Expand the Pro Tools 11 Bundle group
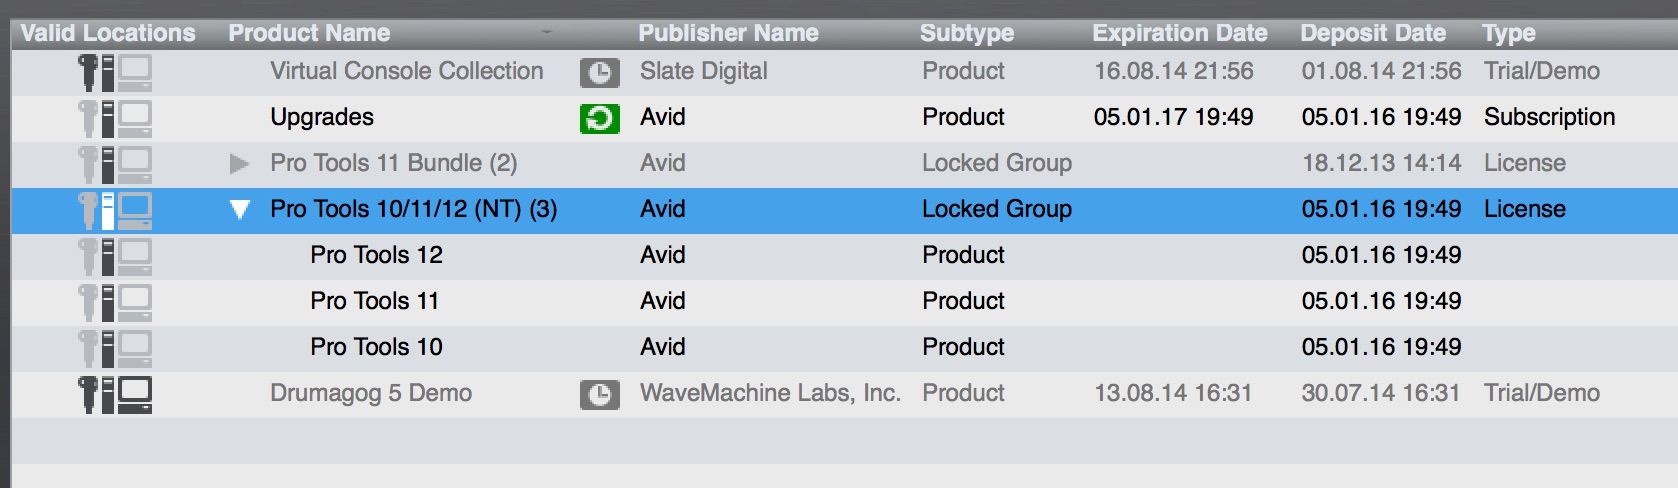Screen dimensions: 1678x488 click(x=239, y=163)
